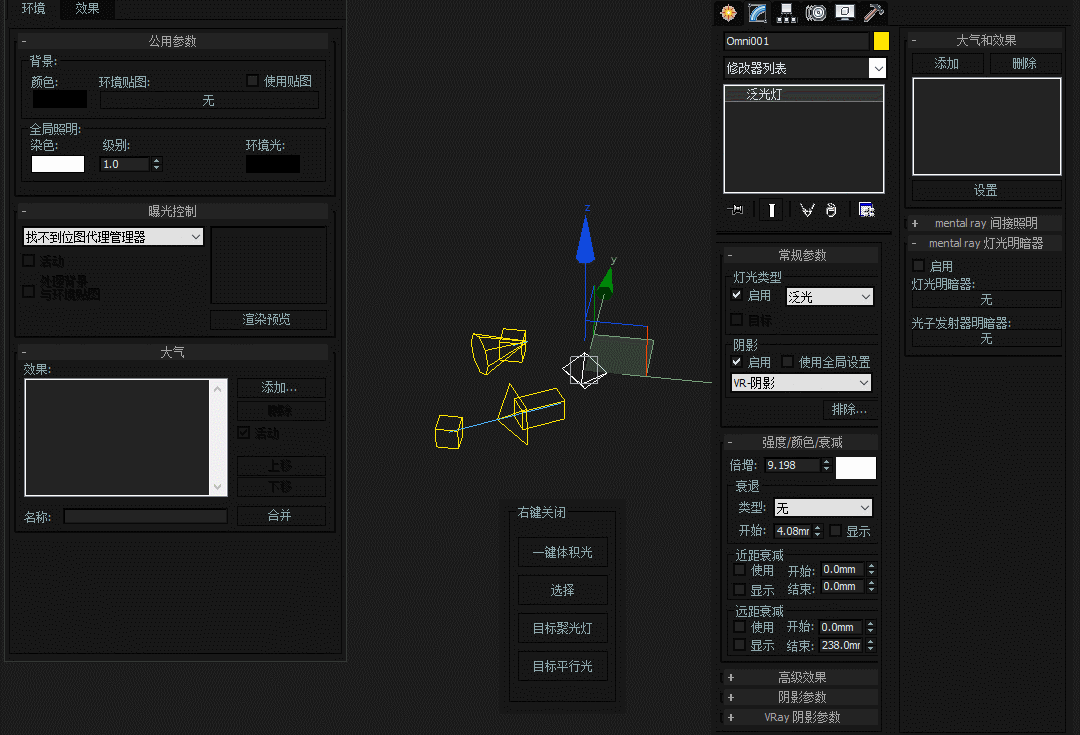The height and width of the screenshot is (735, 1080).
Task: Toggle 启用 checkbox under 阴影
Action: click(x=736, y=362)
